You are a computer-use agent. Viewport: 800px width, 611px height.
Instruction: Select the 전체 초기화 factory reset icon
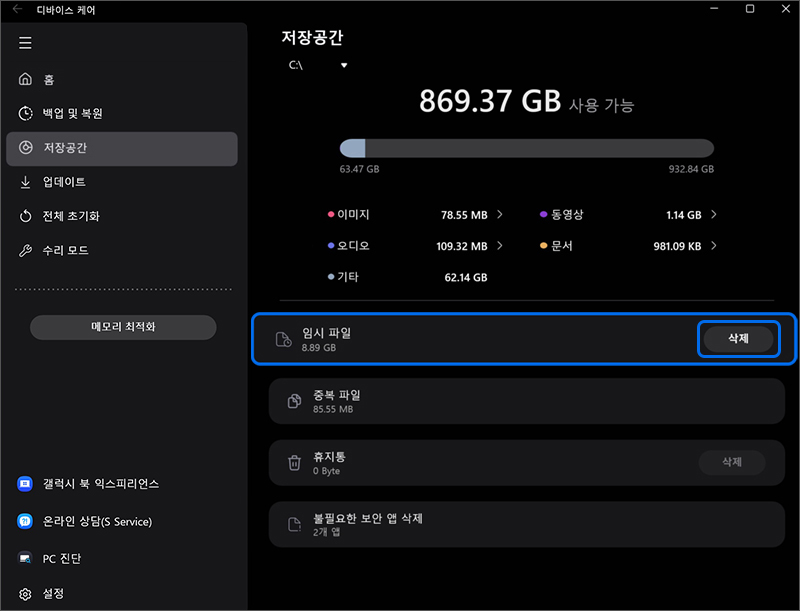click(25, 215)
